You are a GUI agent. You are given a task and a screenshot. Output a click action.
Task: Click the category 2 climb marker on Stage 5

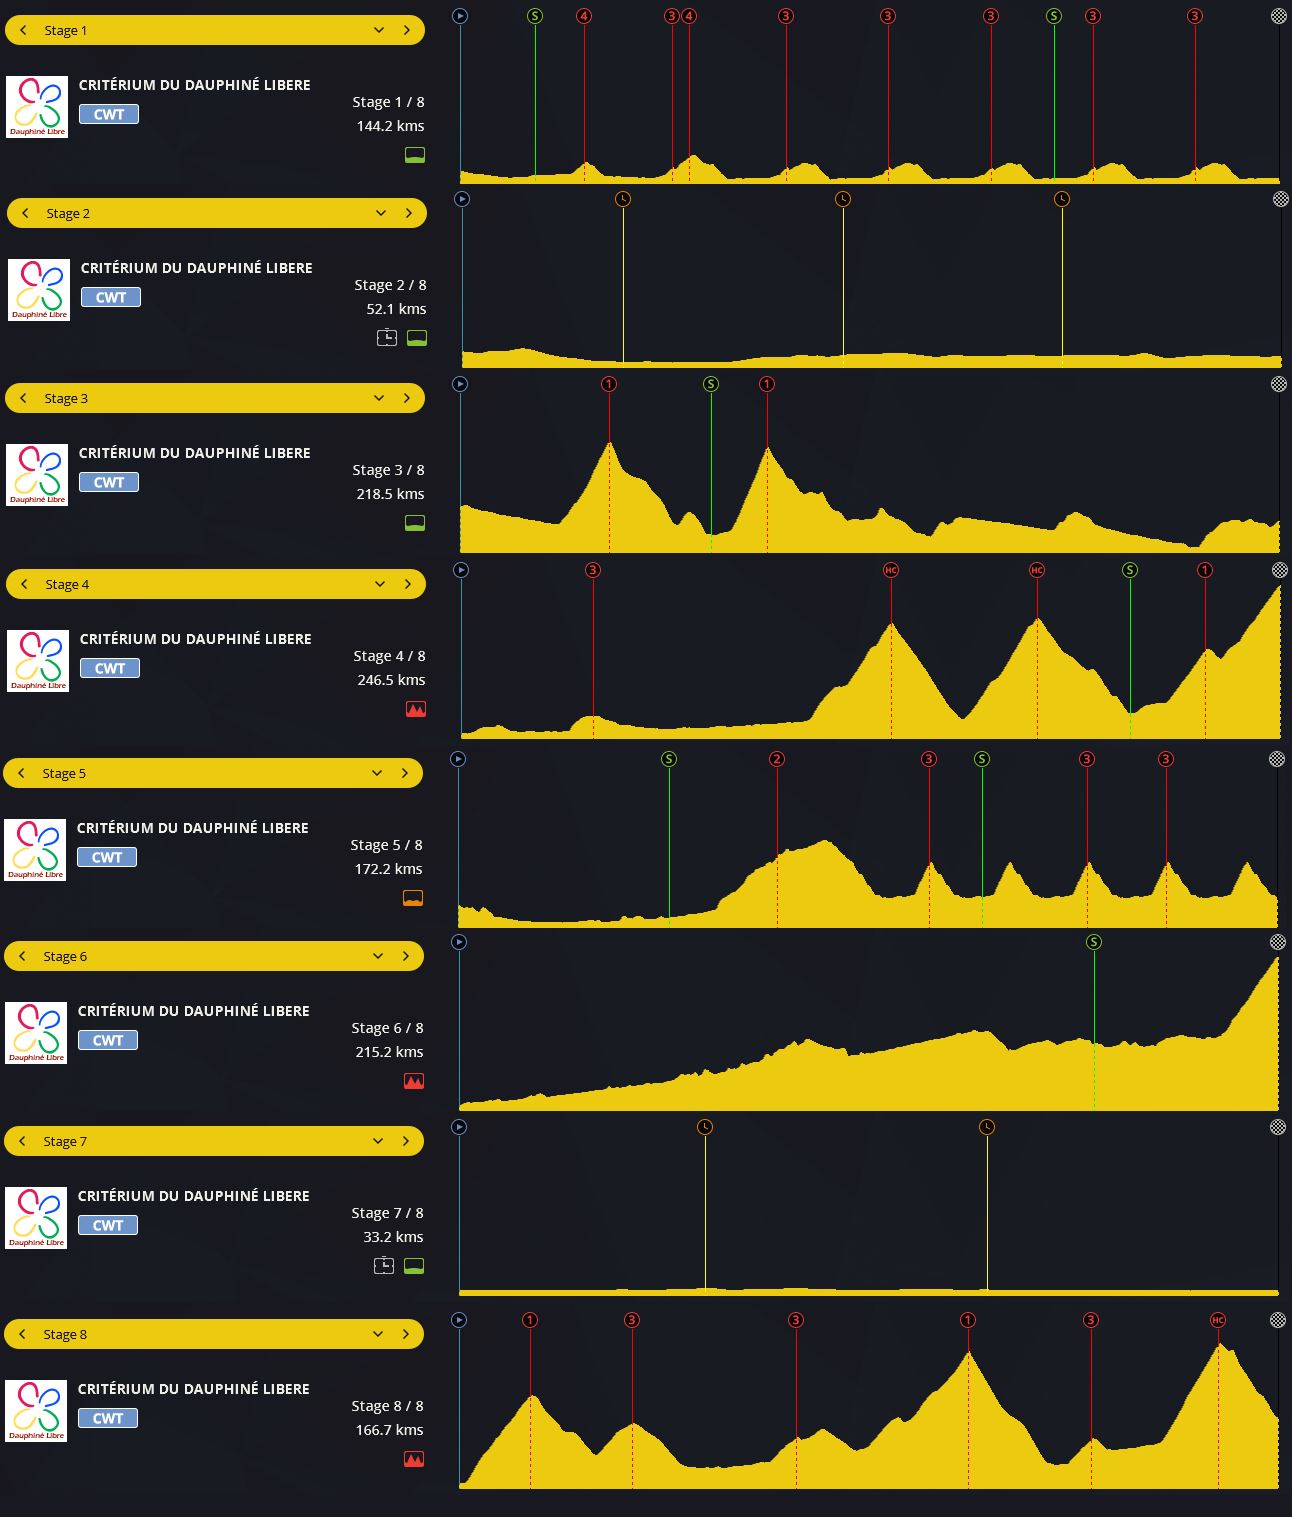(777, 759)
